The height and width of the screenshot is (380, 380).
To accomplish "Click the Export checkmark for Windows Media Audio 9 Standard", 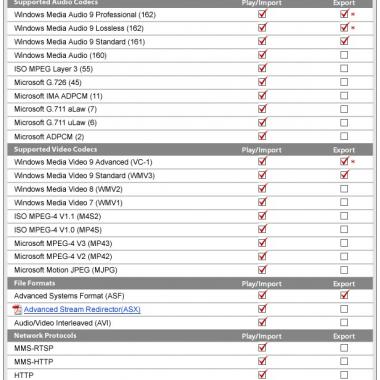I will click(344, 41).
